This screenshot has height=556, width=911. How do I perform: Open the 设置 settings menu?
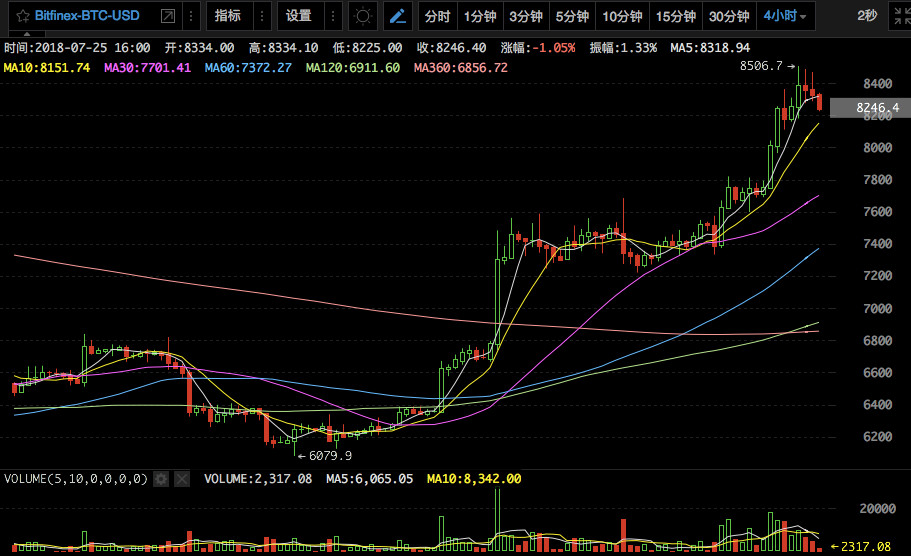pos(299,16)
